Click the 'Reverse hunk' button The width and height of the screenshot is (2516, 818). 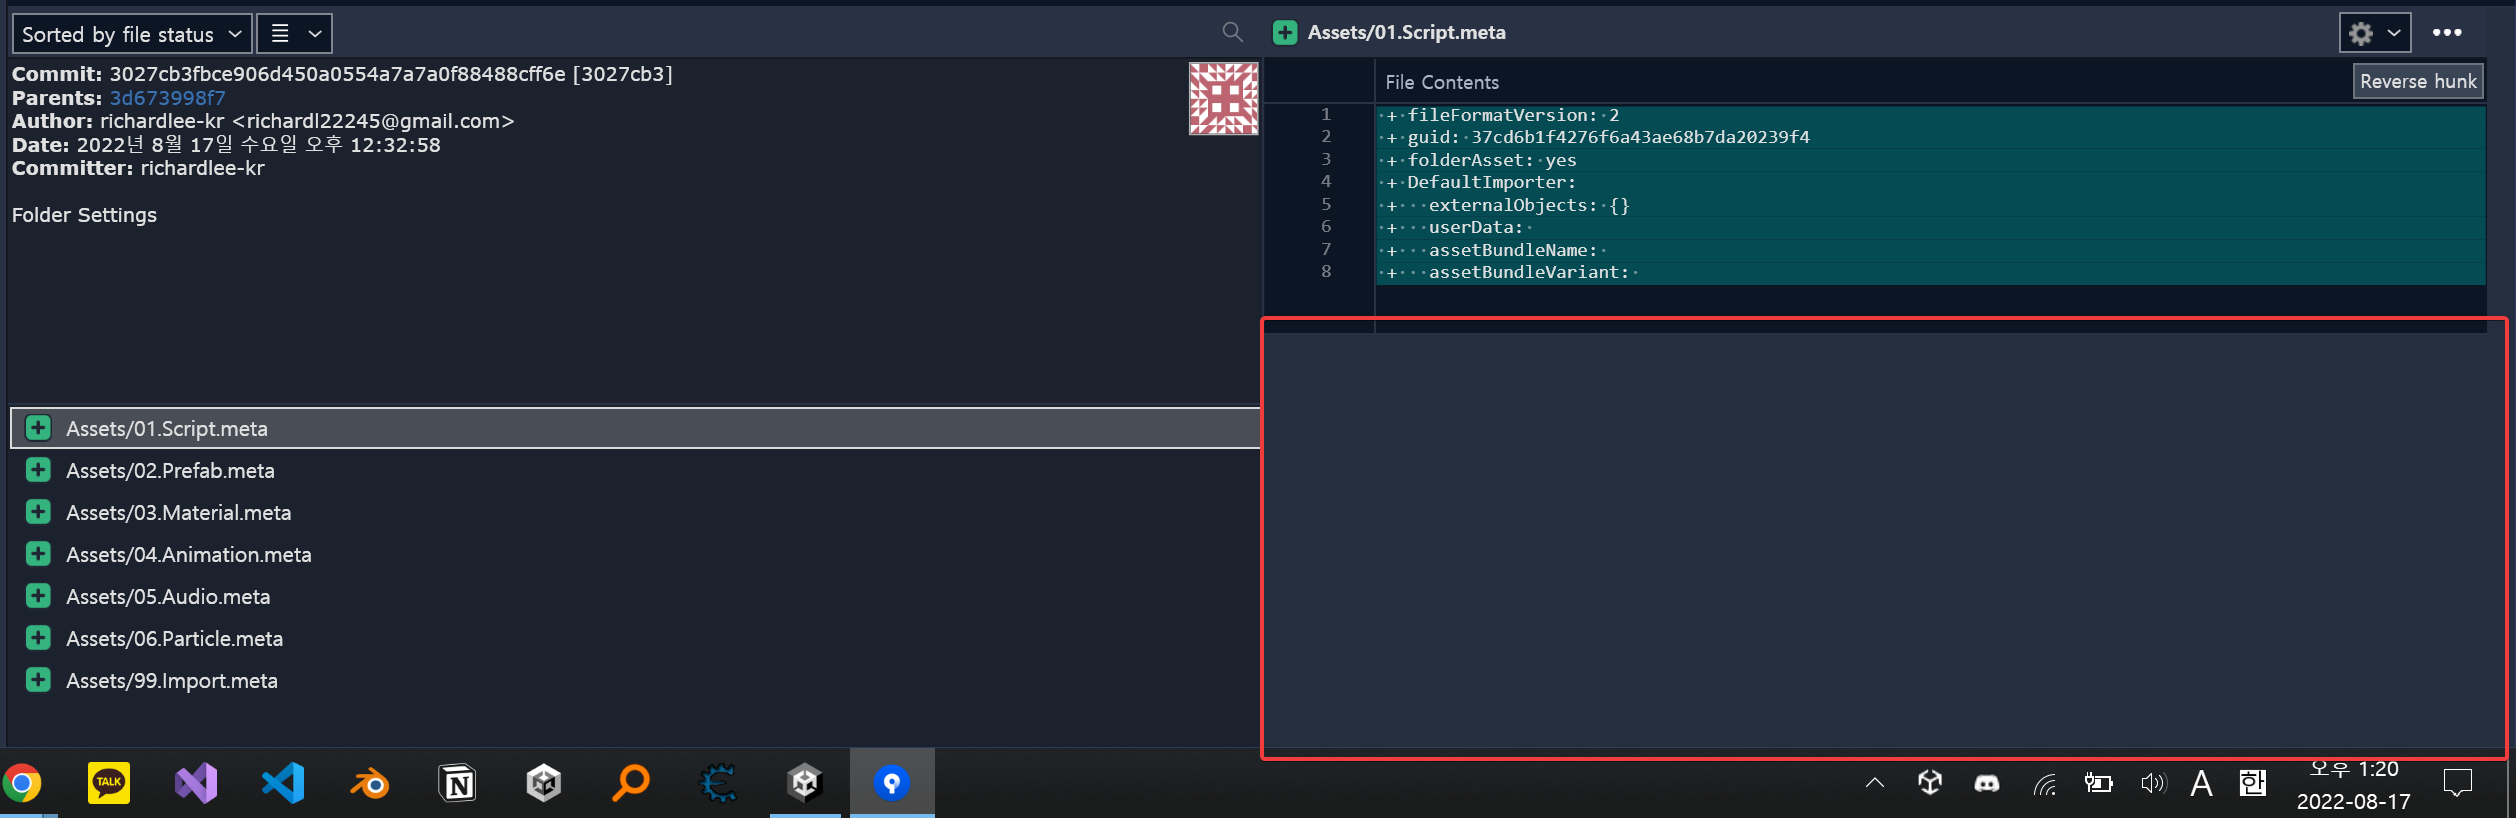click(2418, 82)
